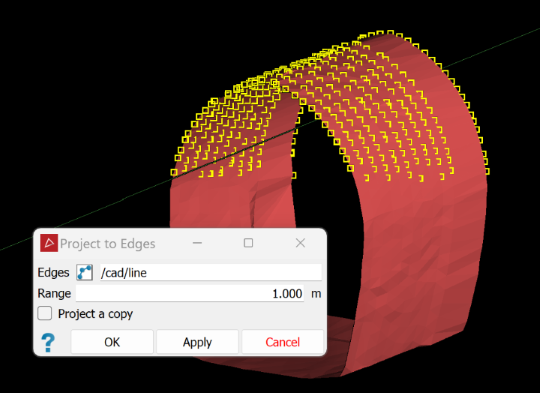
Task: Apply the projection without closing
Action: [x=197, y=342]
